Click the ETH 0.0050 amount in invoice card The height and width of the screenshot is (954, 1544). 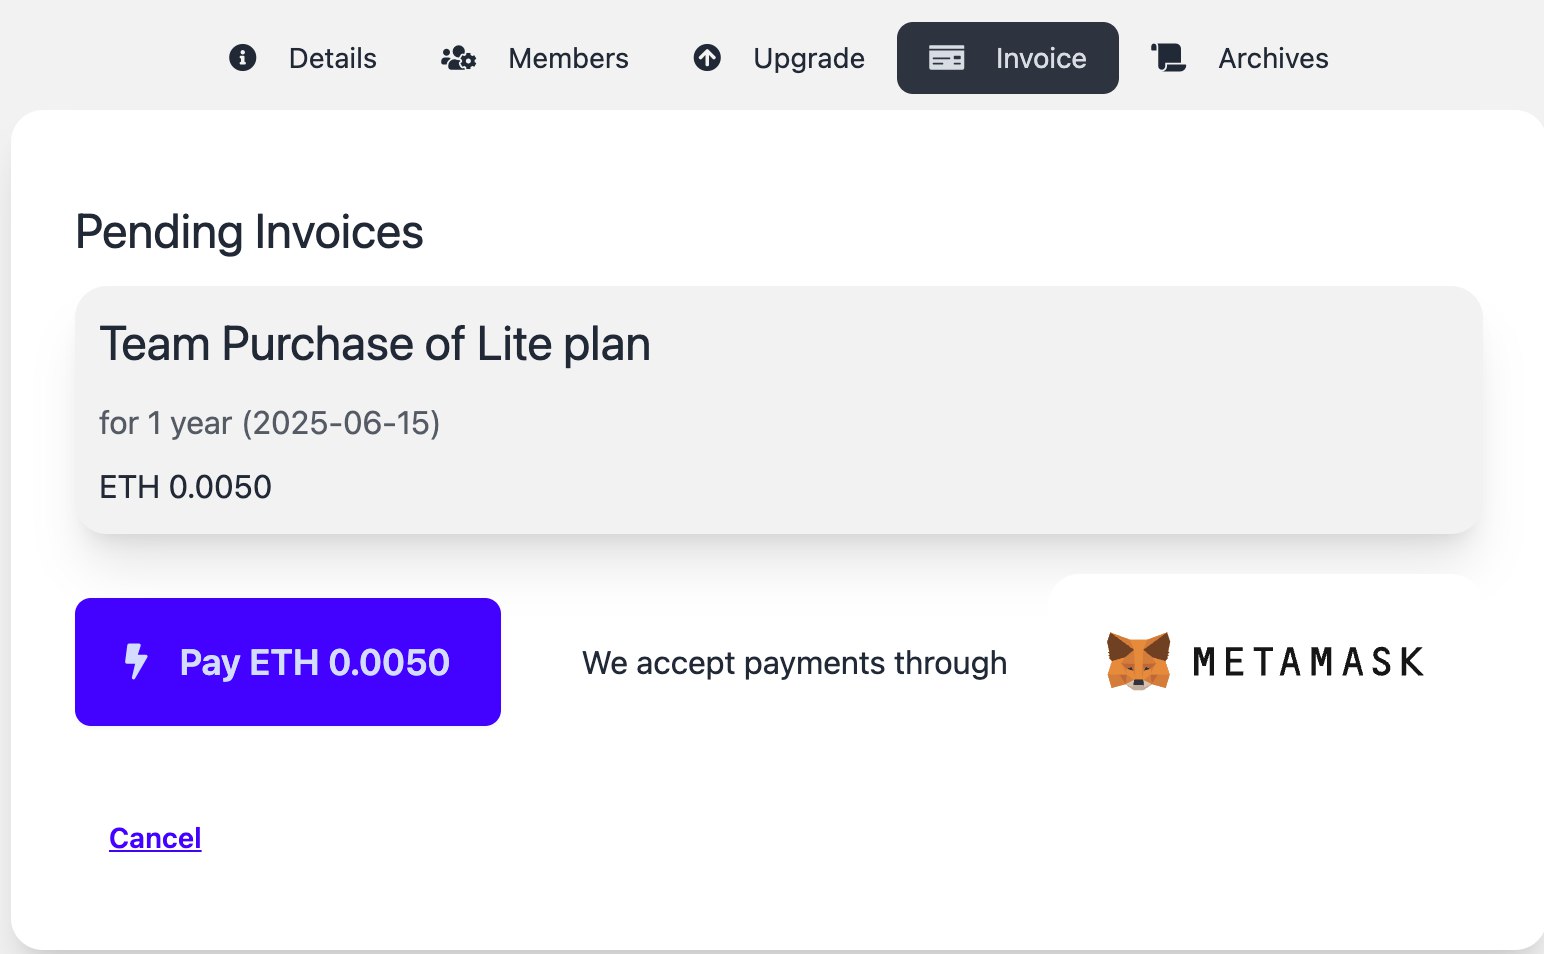click(x=185, y=487)
